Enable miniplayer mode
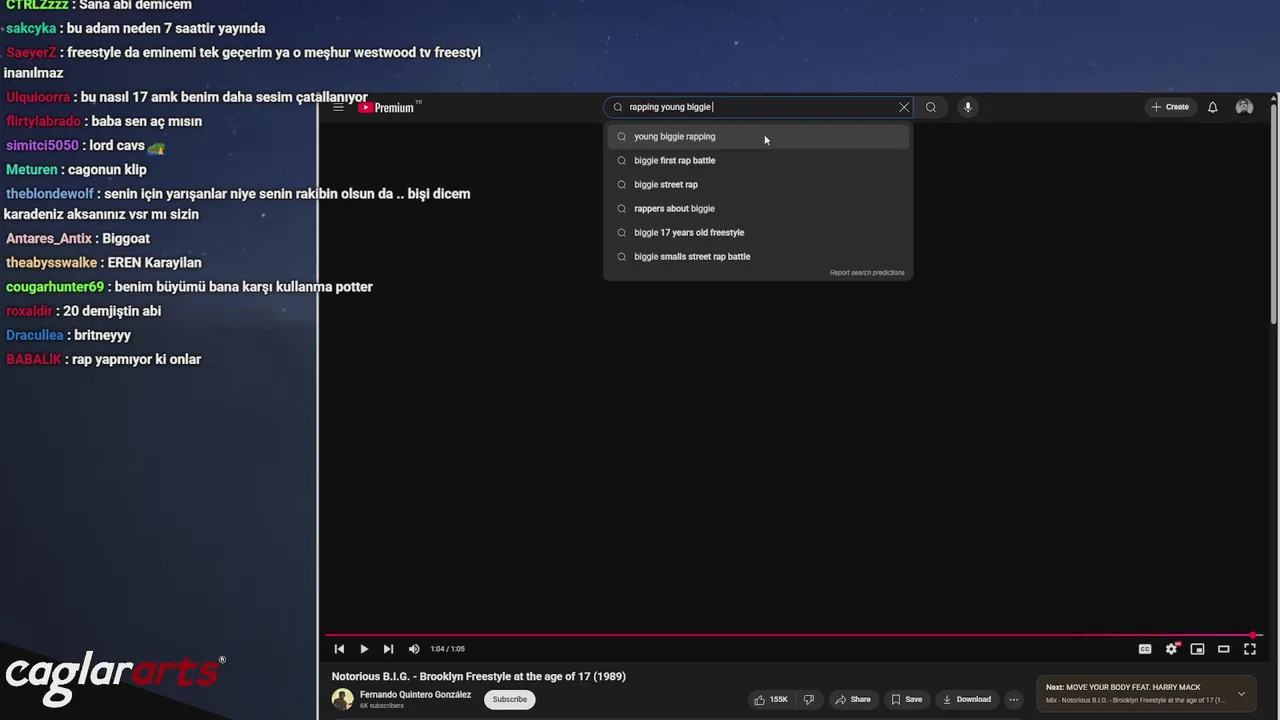The width and height of the screenshot is (1280, 720). pyautogui.click(x=1197, y=649)
